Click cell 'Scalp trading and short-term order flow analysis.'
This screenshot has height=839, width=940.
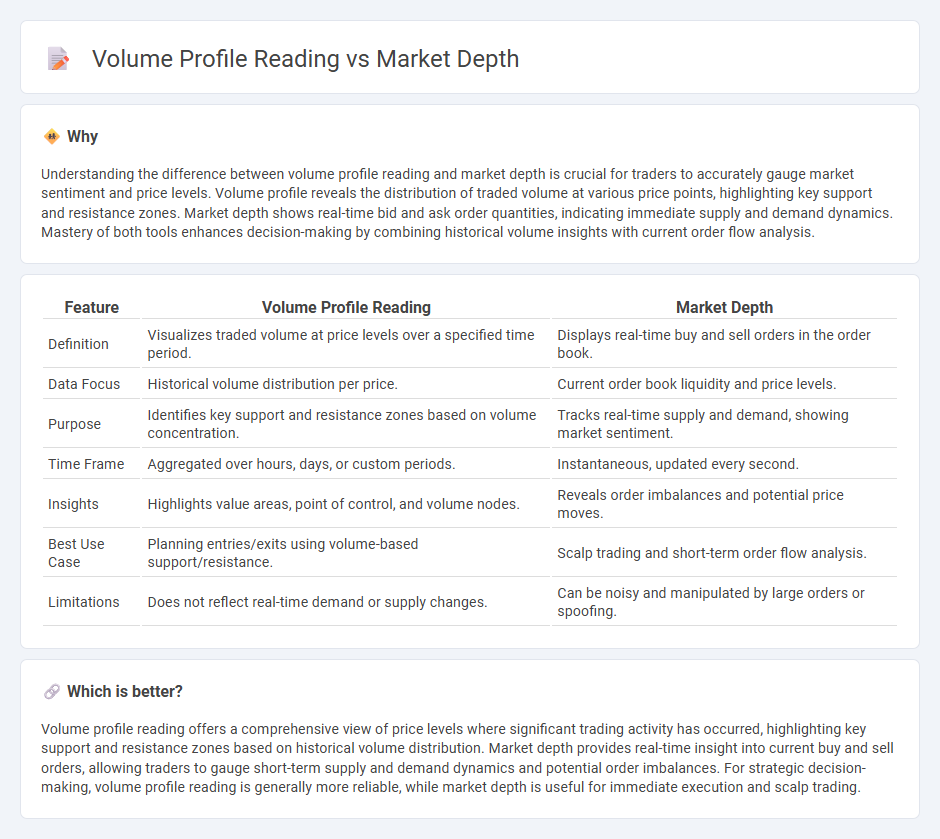724,553
